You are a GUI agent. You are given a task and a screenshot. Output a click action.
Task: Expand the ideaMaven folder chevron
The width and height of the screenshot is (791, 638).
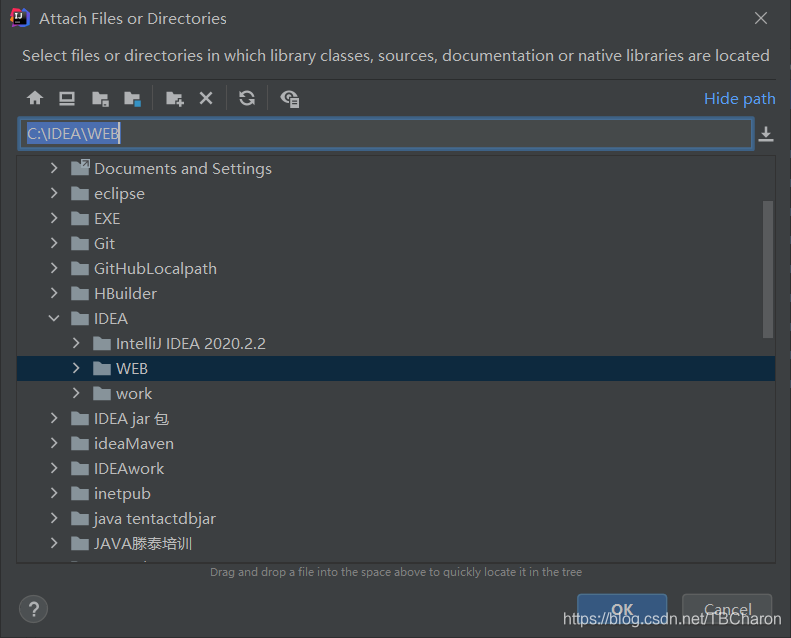pyautogui.click(x=54, y=443)
